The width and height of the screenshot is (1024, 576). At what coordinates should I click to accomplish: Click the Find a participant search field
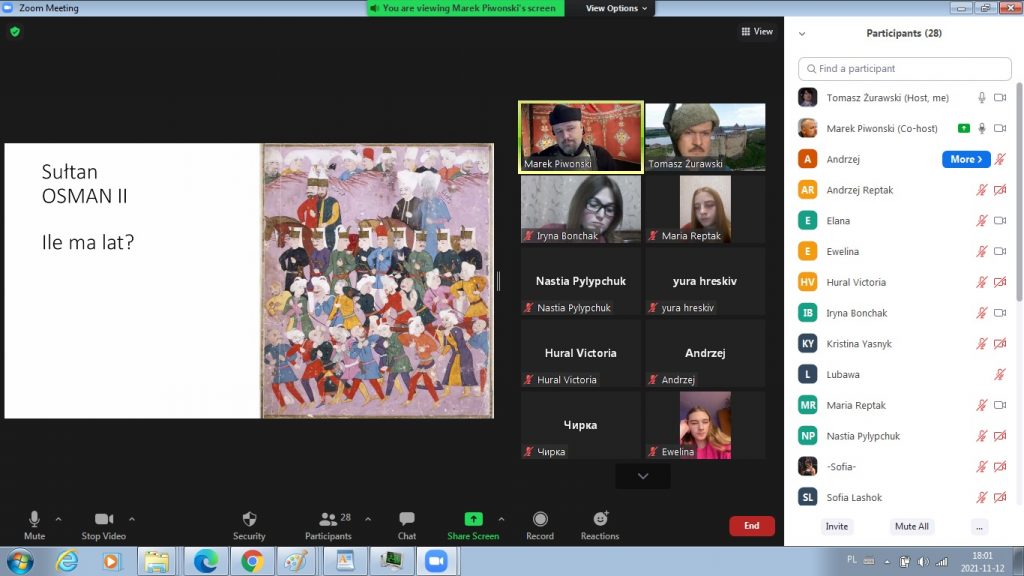coord(905,69)
